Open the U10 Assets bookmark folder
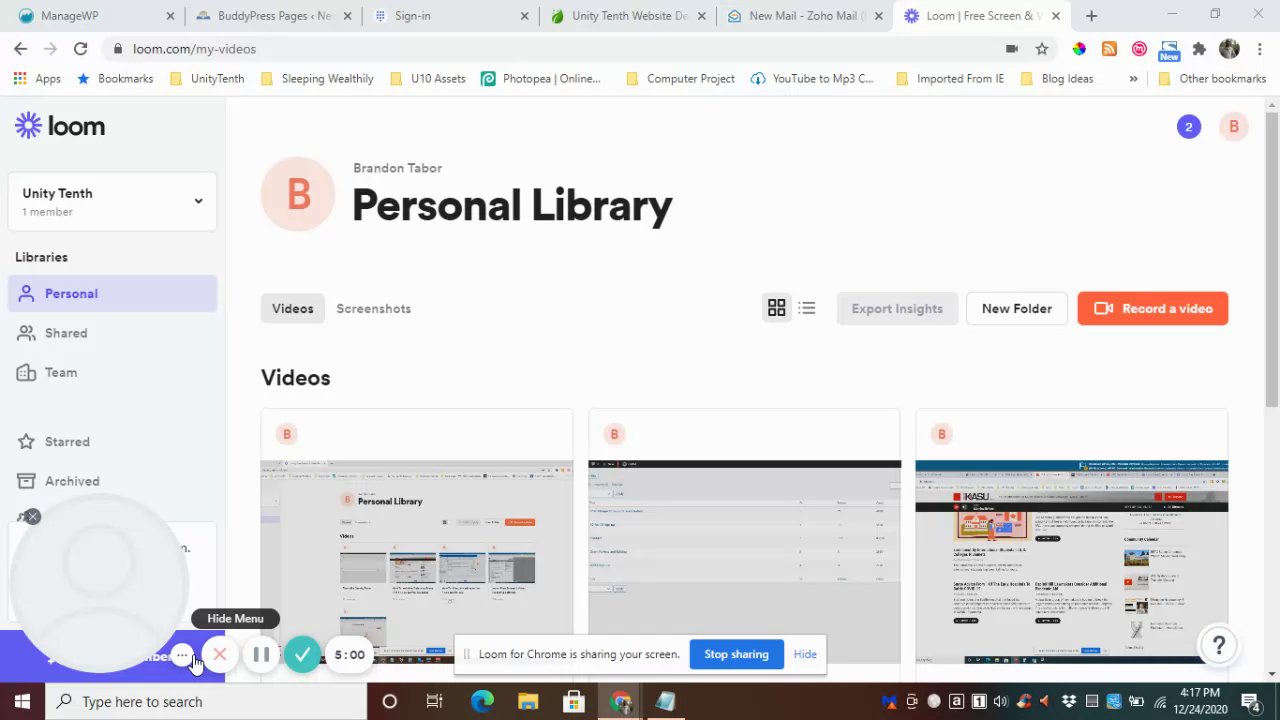The height and width of the screenshot is (720, 1280). pyautogui.click(x=427, y=79)
